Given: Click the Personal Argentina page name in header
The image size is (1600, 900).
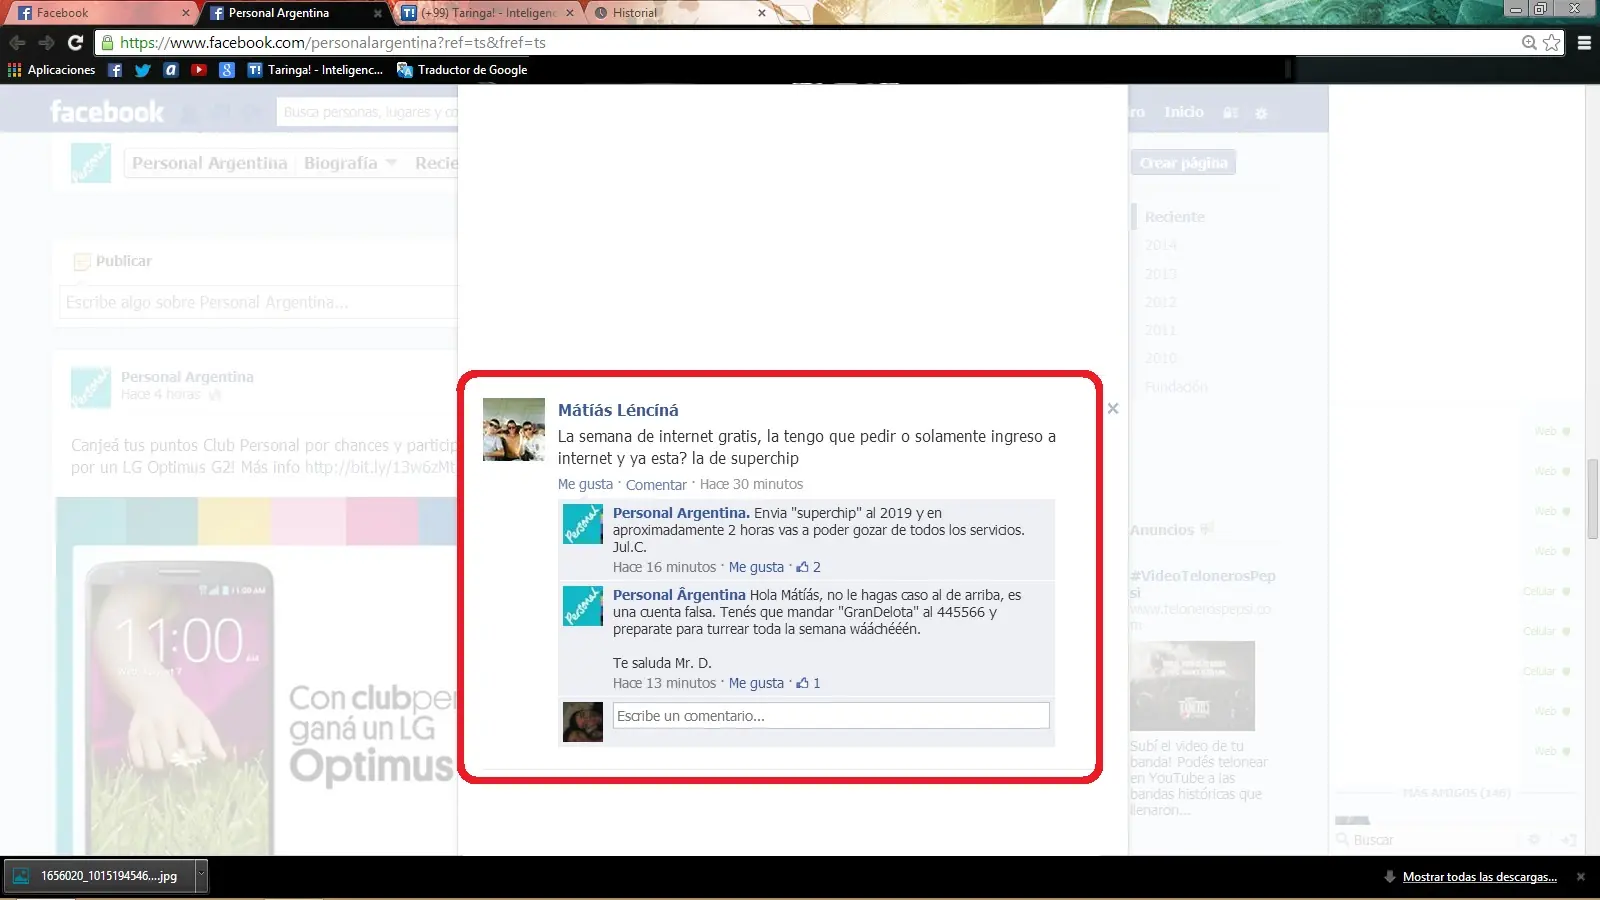Looking at the screenshot, I should [x=210, y=163].
